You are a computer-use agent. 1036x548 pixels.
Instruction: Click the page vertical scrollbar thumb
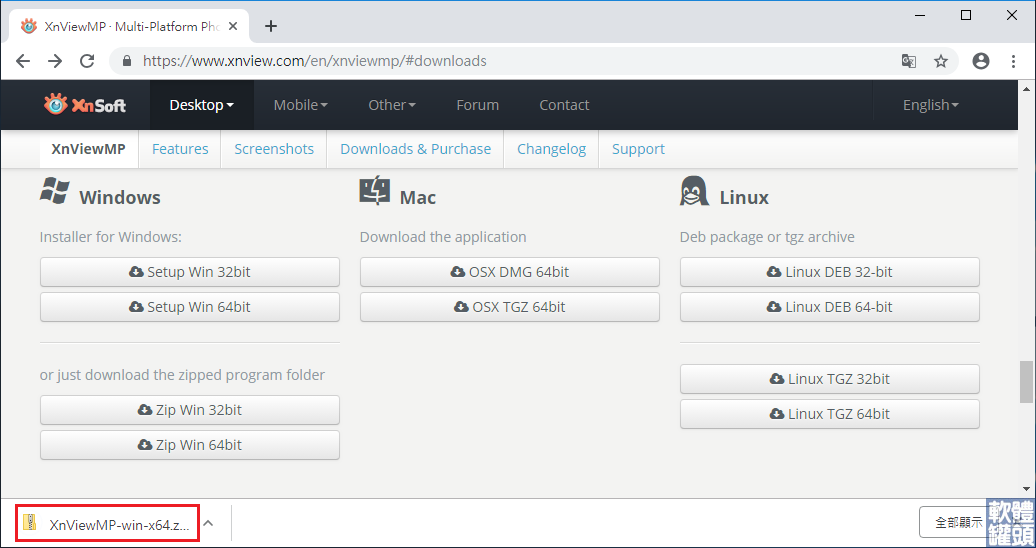pyautogui.click(x=1026, y=381)
